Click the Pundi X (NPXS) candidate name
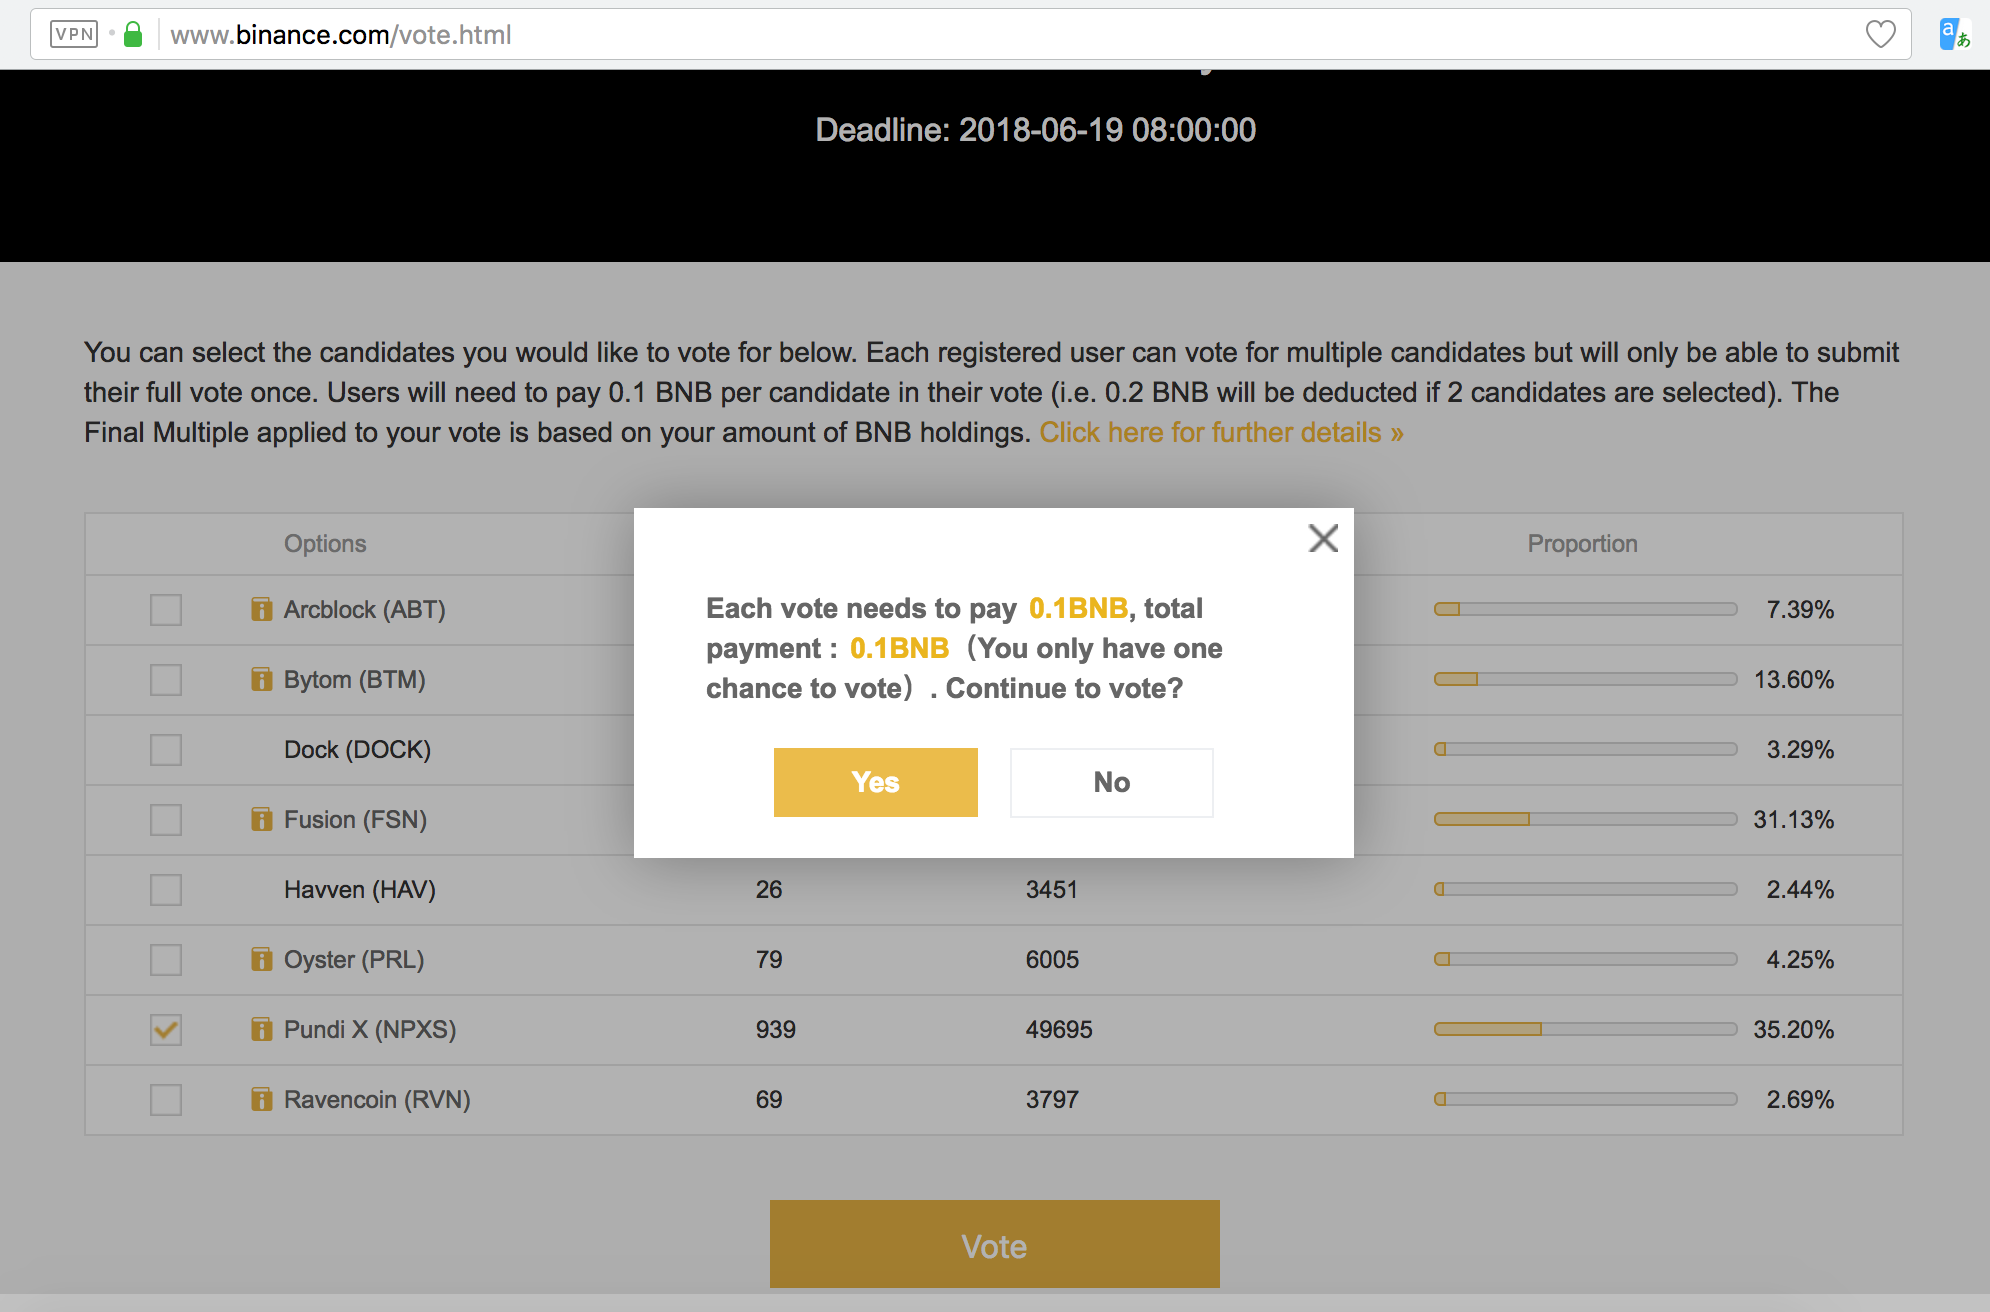The image size is (1990, 1312). (x=370, y=1030)
